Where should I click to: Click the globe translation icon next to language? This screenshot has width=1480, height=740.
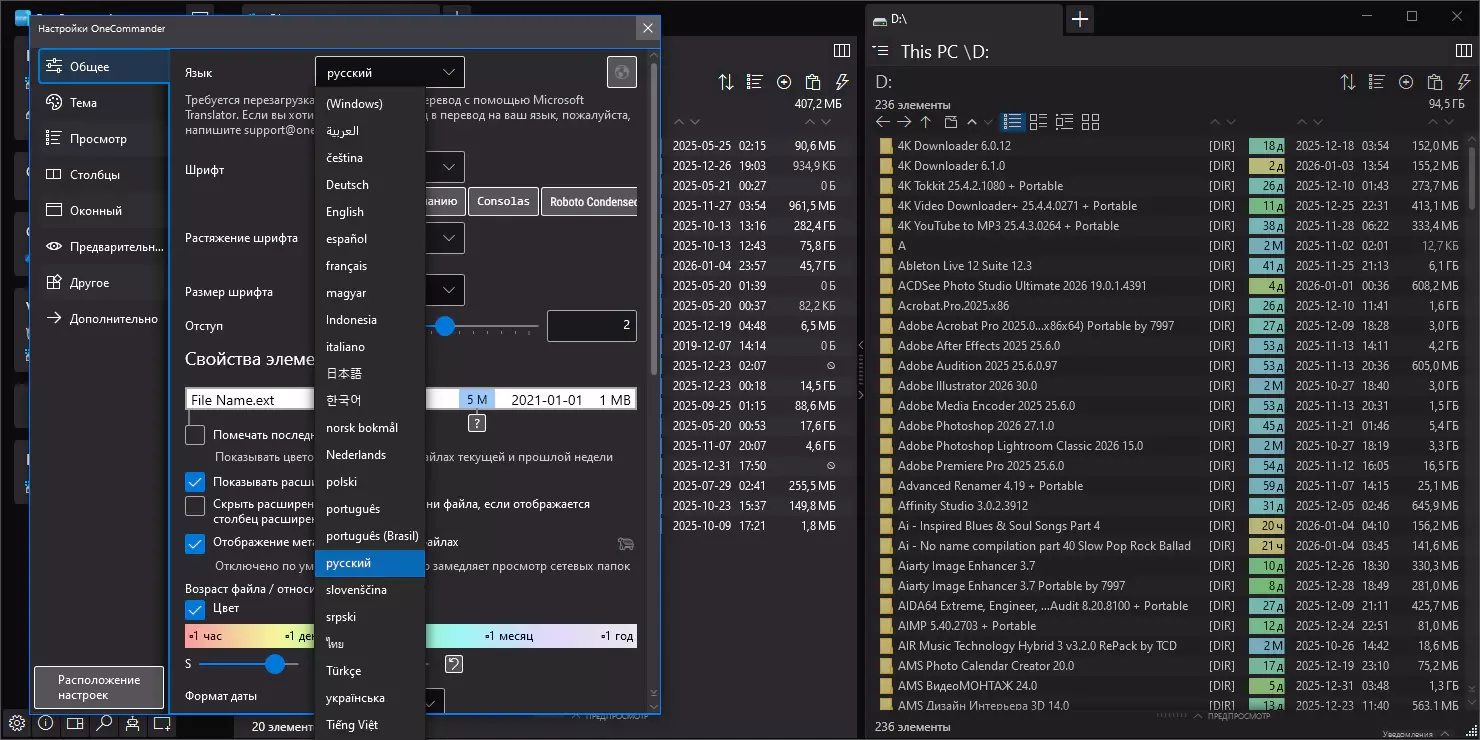(x=621, y=73)
